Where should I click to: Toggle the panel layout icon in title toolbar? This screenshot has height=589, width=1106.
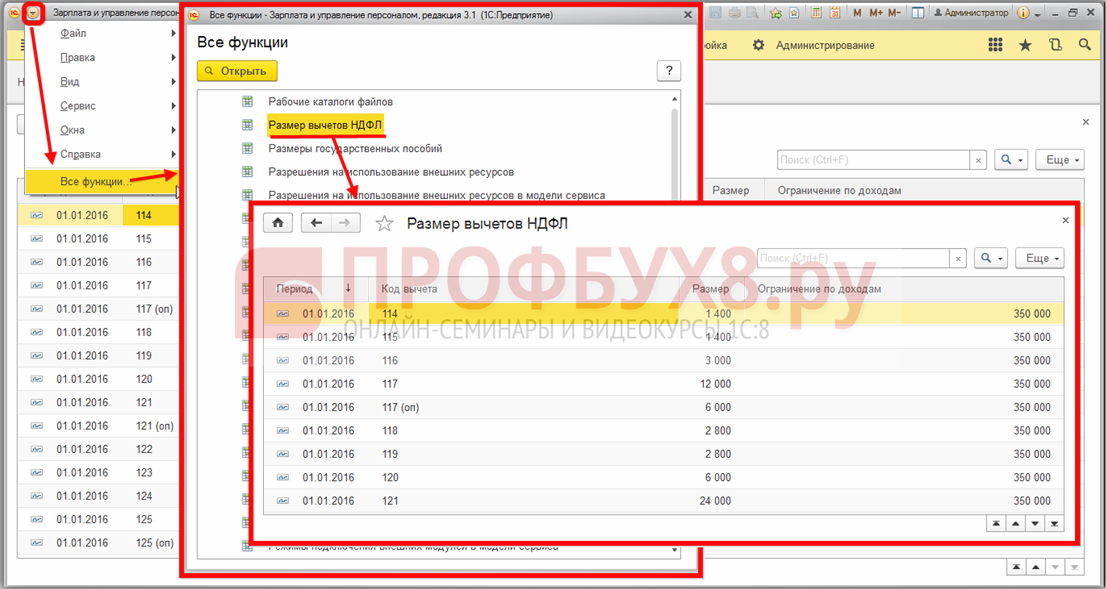click(917, 13)
